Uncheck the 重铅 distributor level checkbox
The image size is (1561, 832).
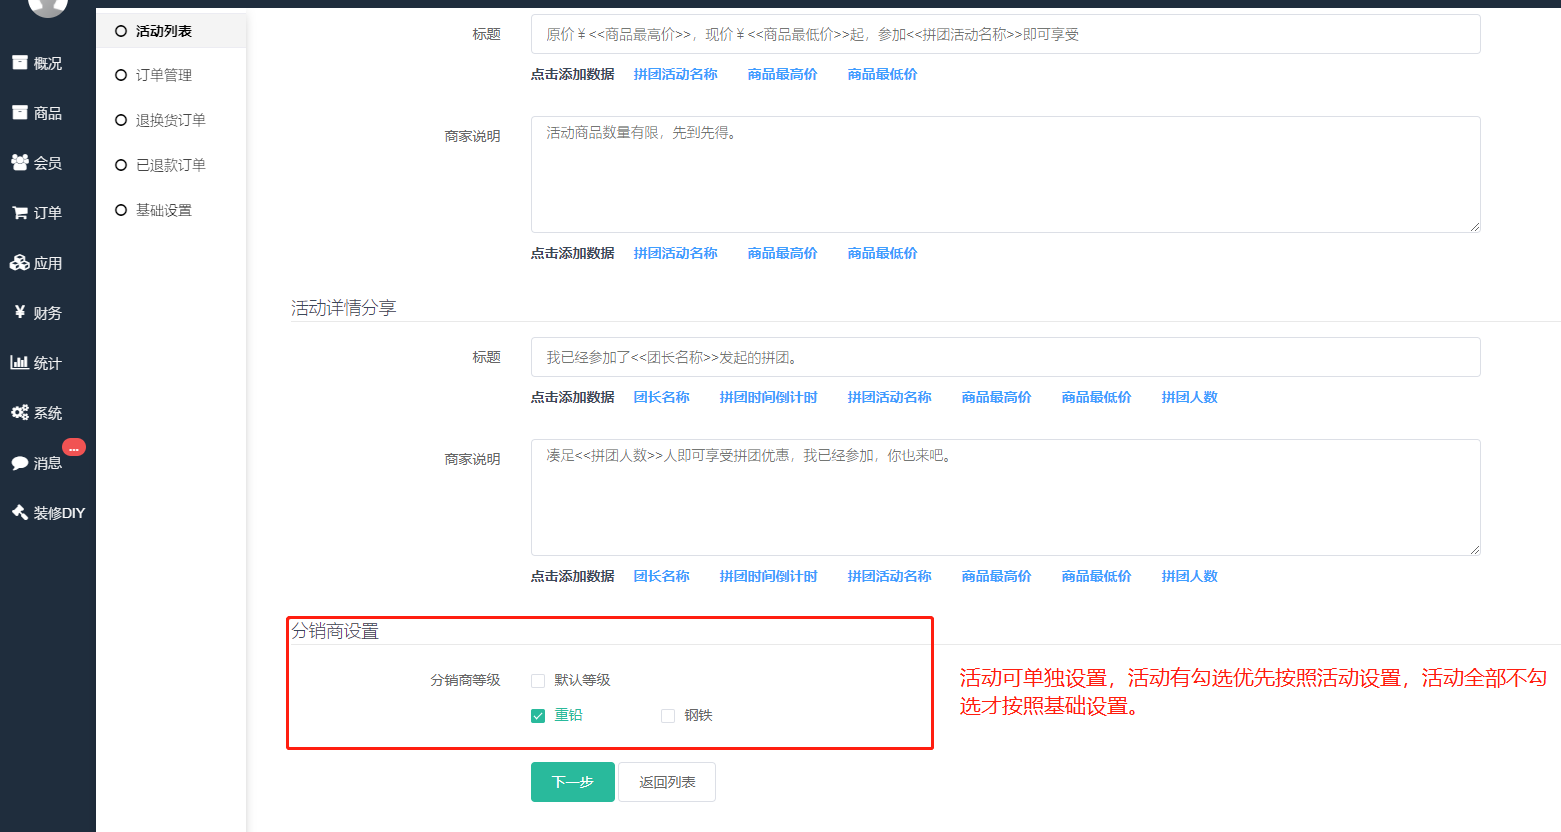click(538, 716)
